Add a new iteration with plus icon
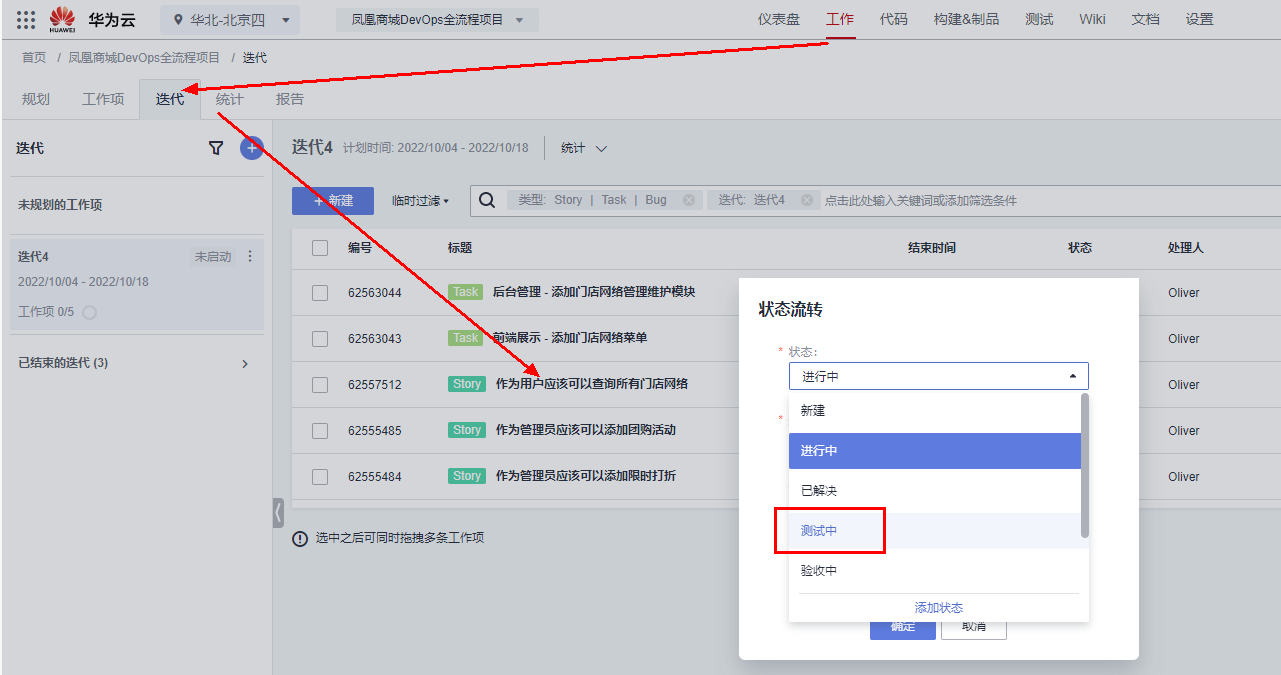The image size is (1281, 675). click(251, 148)
